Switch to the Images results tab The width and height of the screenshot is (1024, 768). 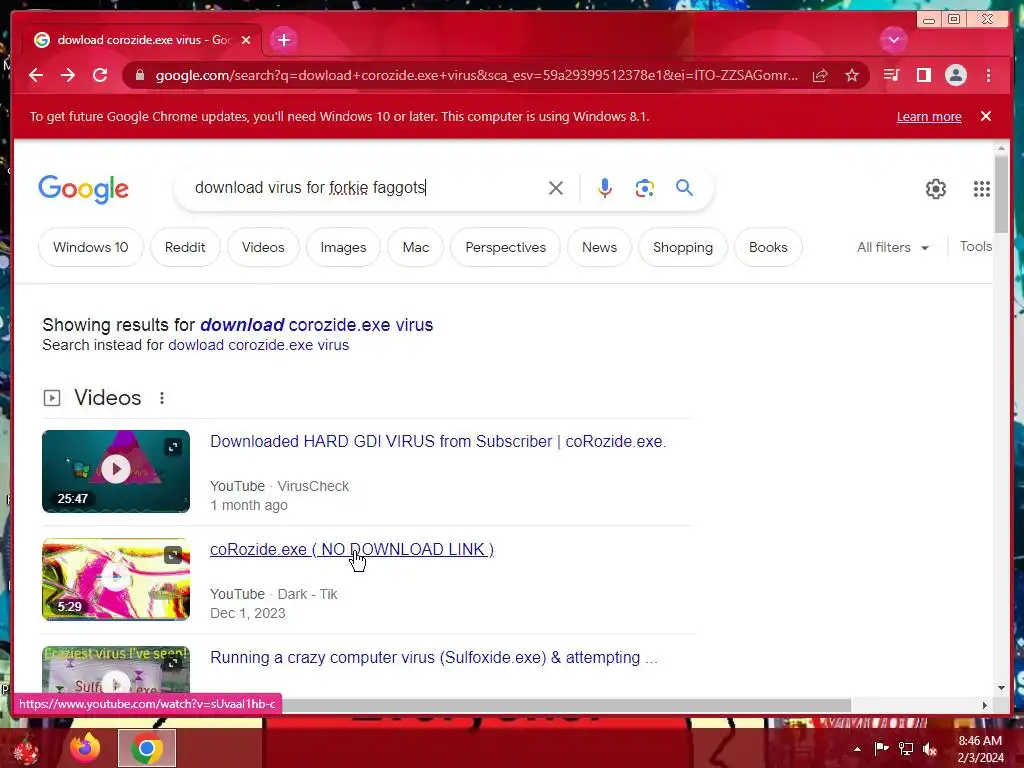344,248
